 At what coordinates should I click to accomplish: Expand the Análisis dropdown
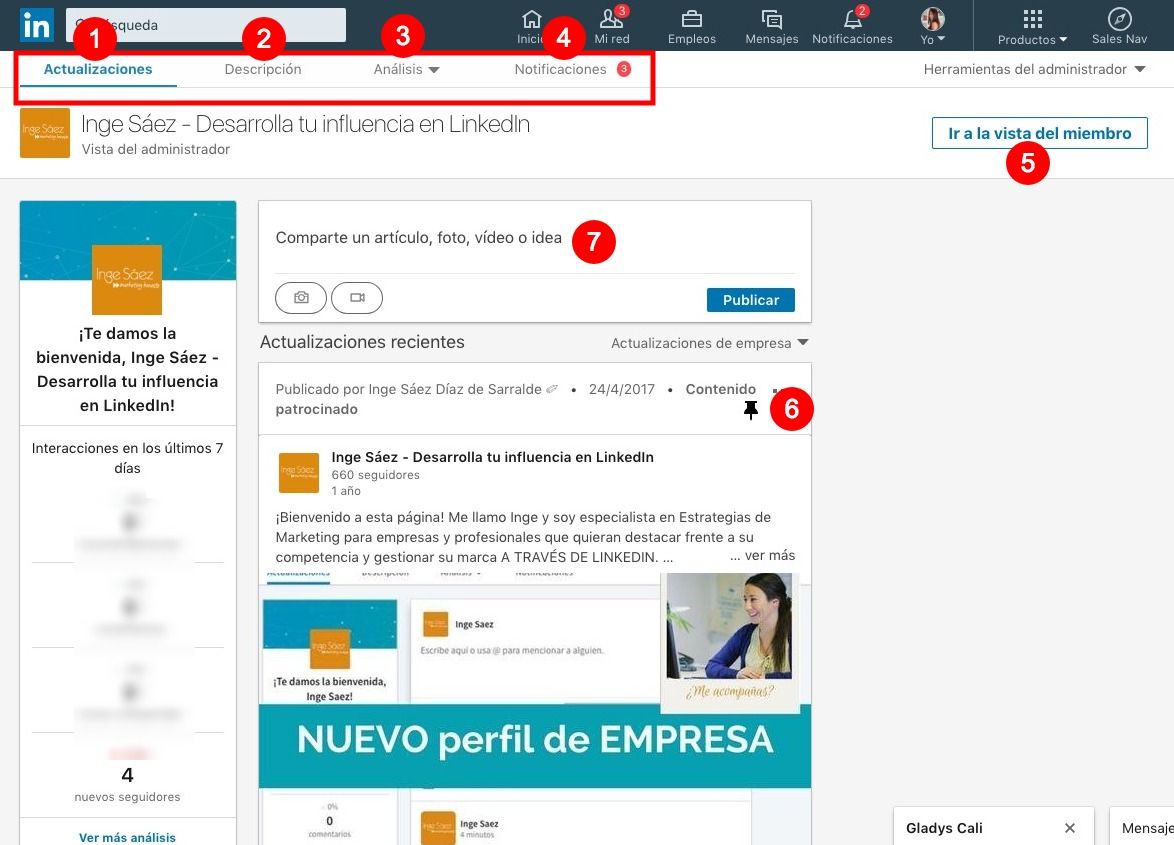pyautogui.click(x=407, y=70)
